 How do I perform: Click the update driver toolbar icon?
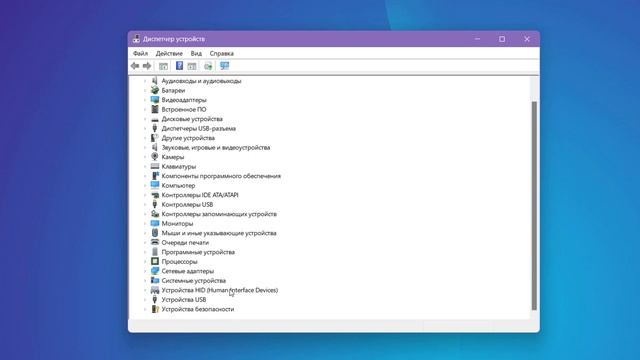click(x=208, y=66)
